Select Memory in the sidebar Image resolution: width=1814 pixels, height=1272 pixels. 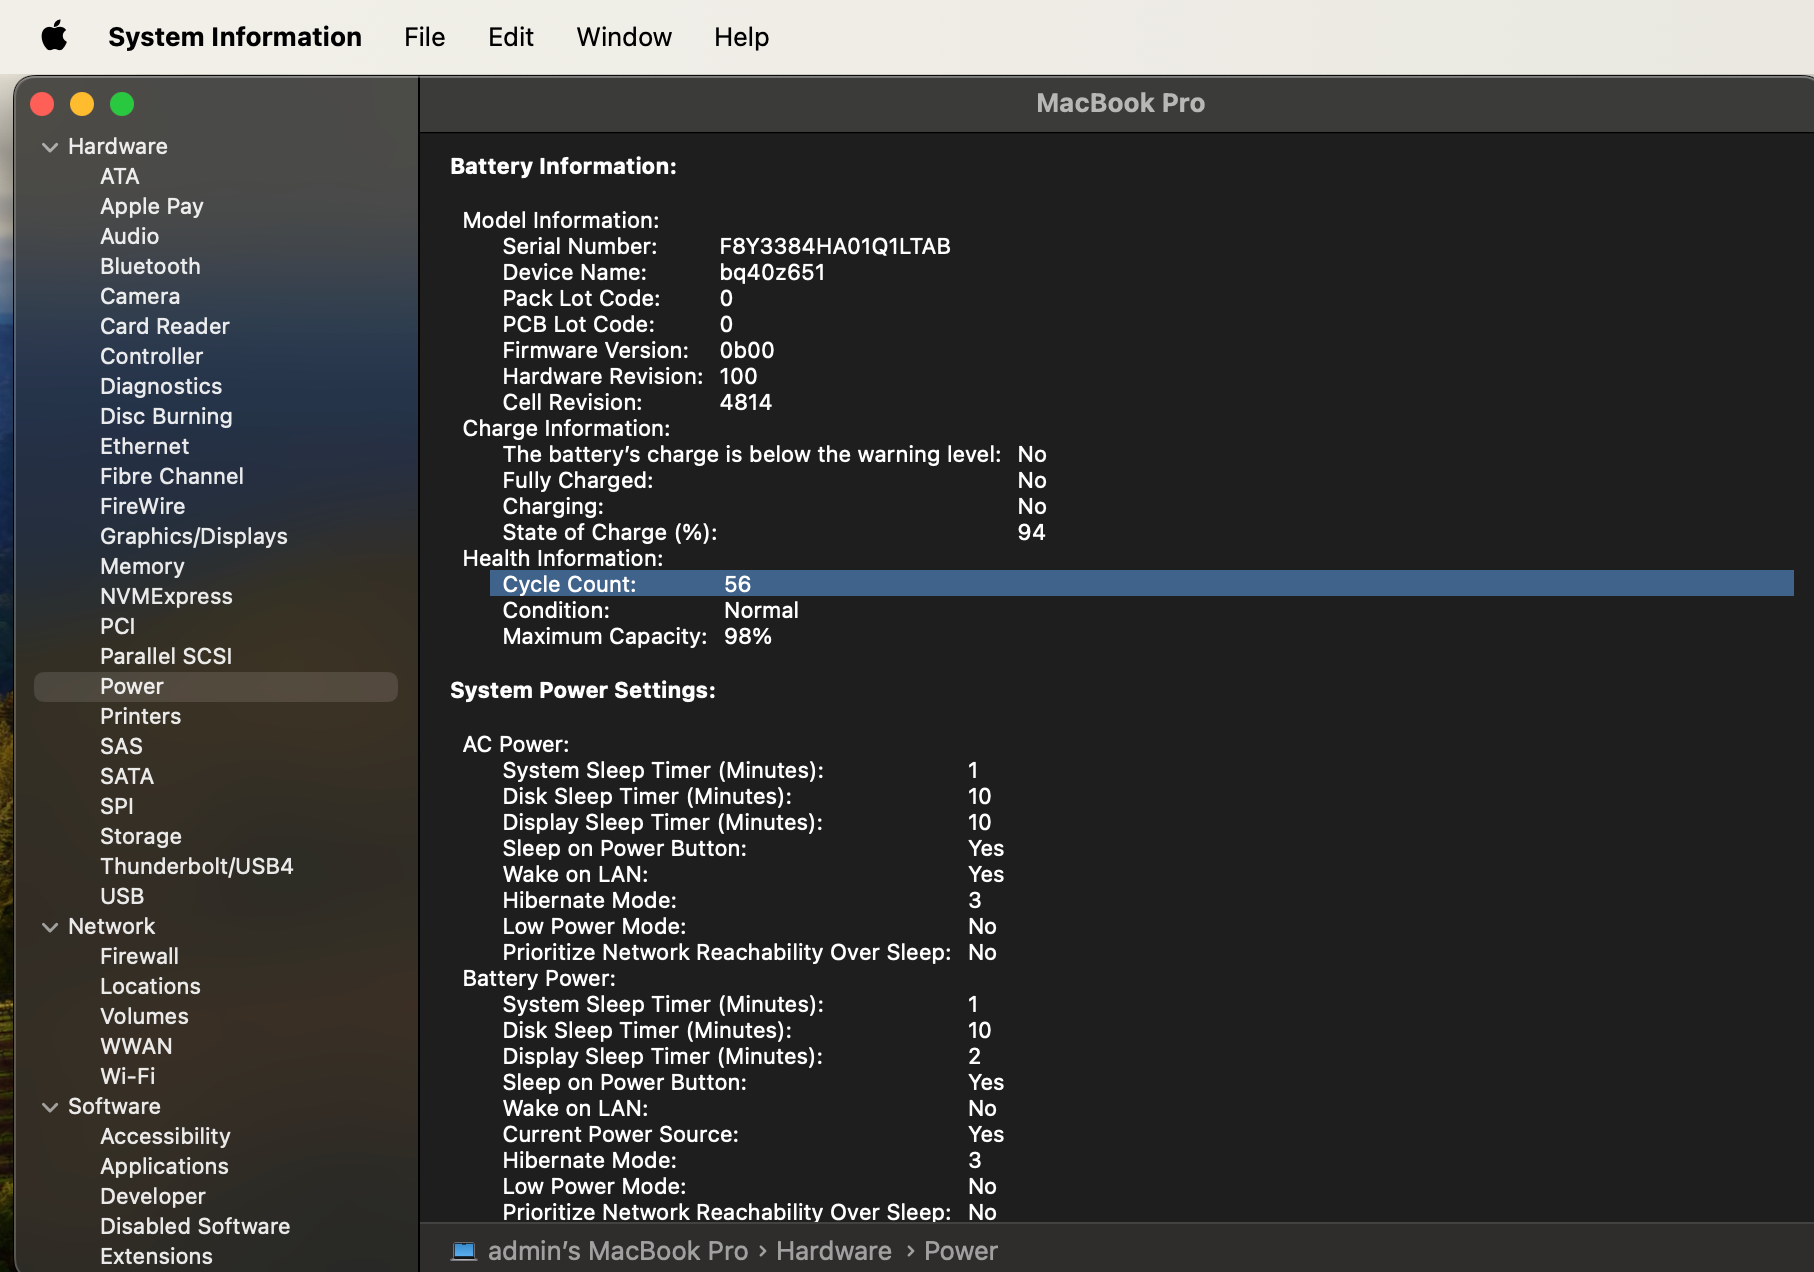142,566
